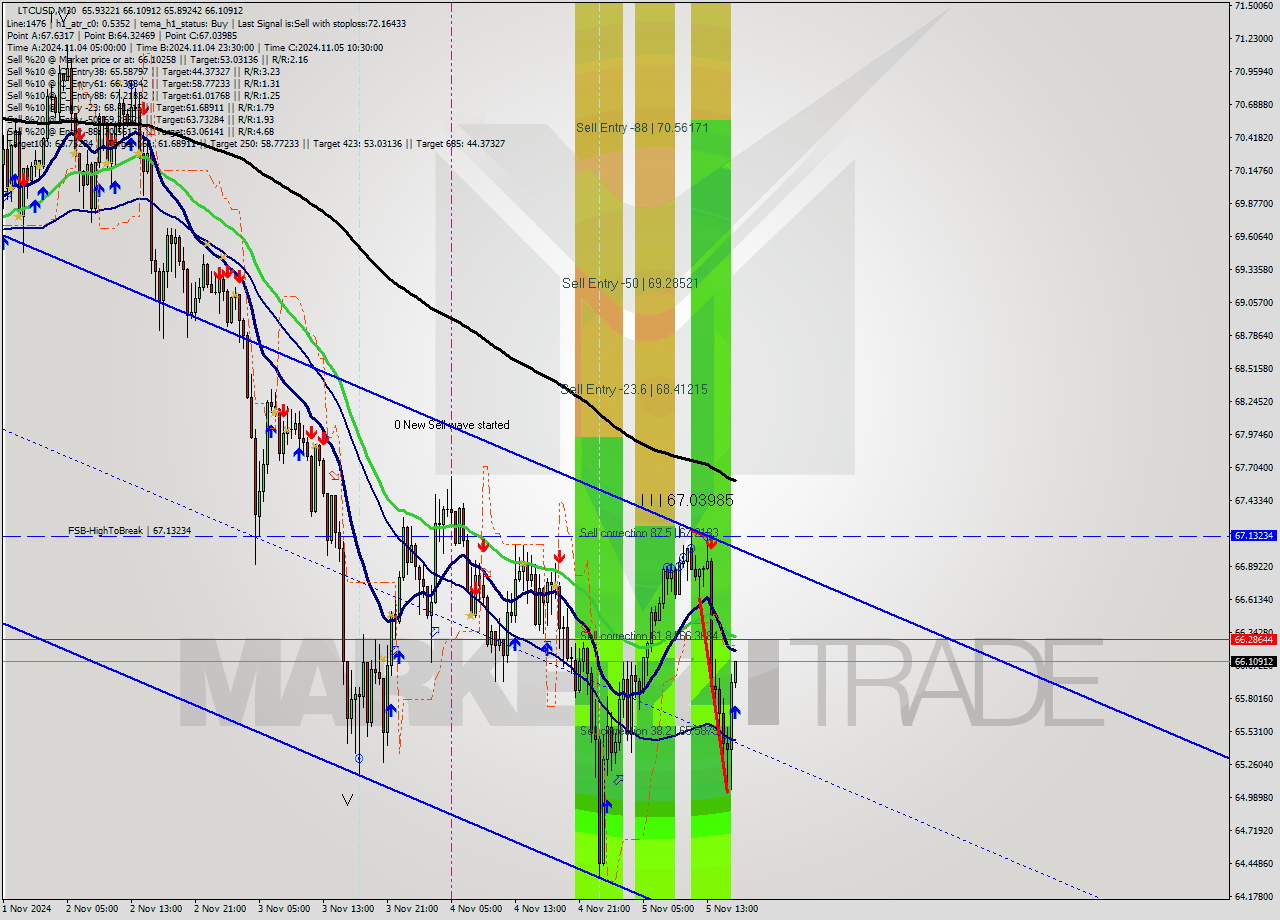Image resolution: width=1280 pixels, height=920 pixels.
Task: Click the '0 New Sell wave started' annotation
Action: pos(451,425)
